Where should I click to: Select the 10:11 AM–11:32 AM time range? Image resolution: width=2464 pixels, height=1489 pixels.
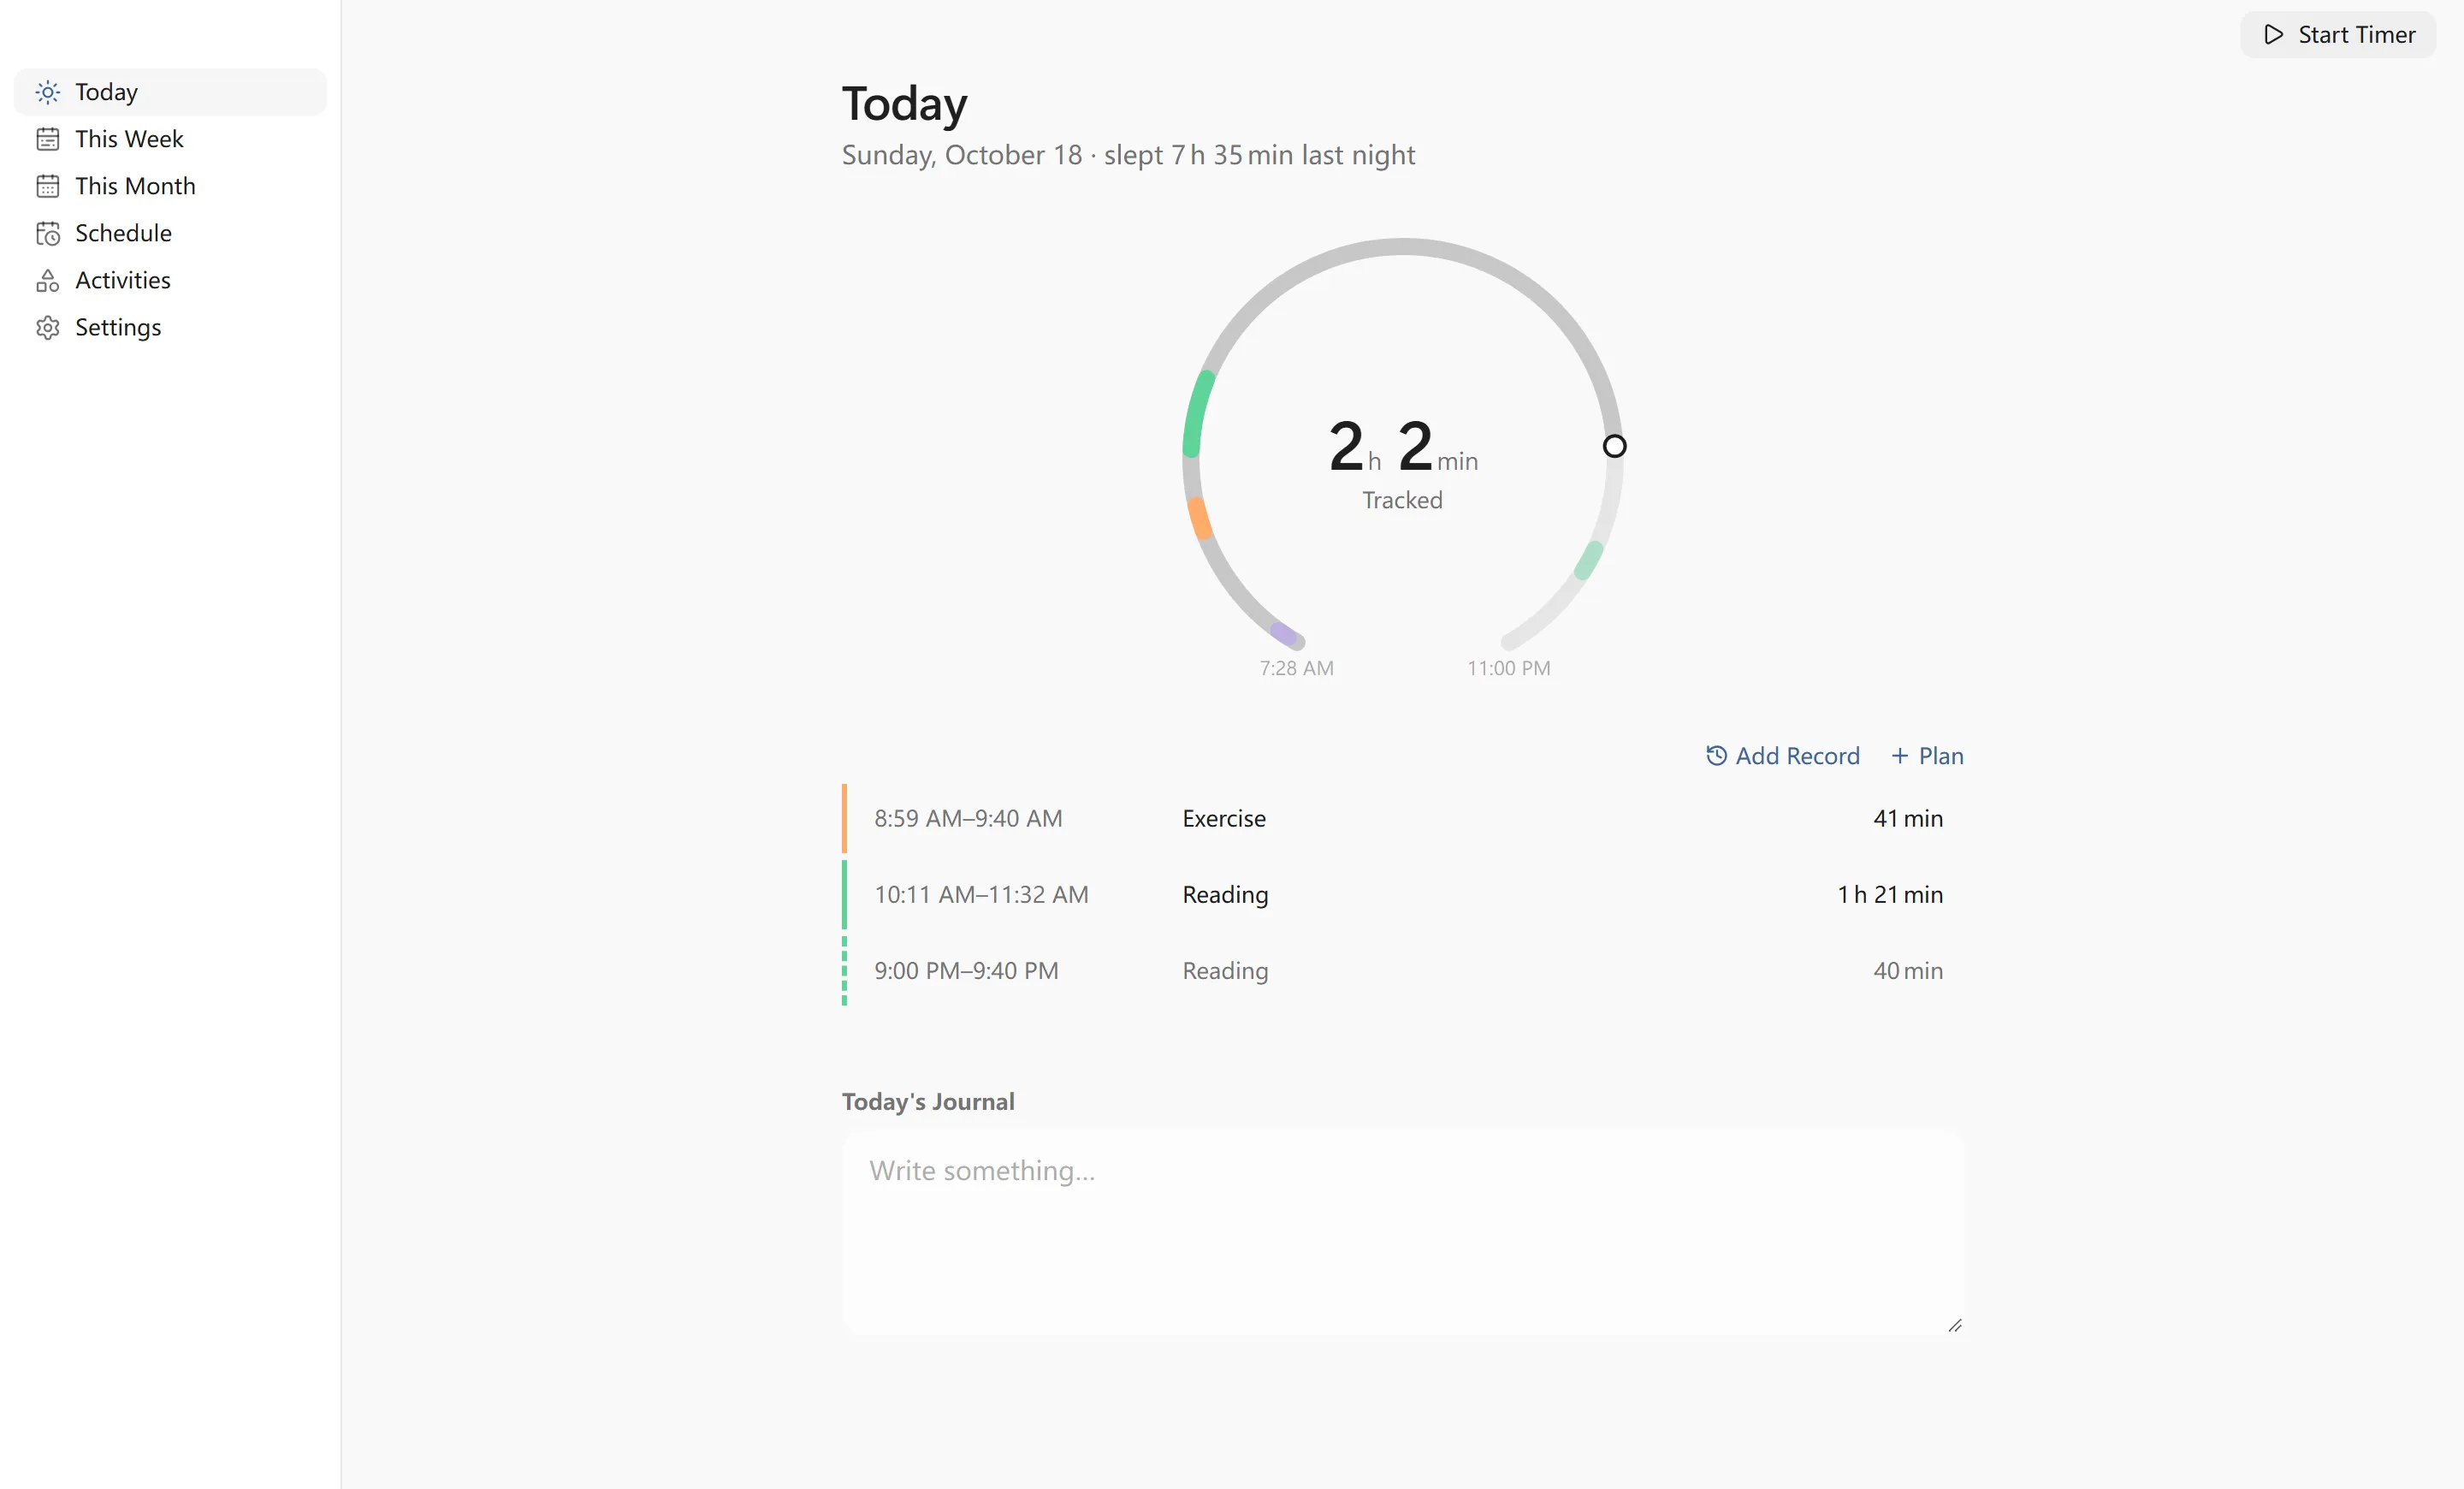(x=981, y=895)
